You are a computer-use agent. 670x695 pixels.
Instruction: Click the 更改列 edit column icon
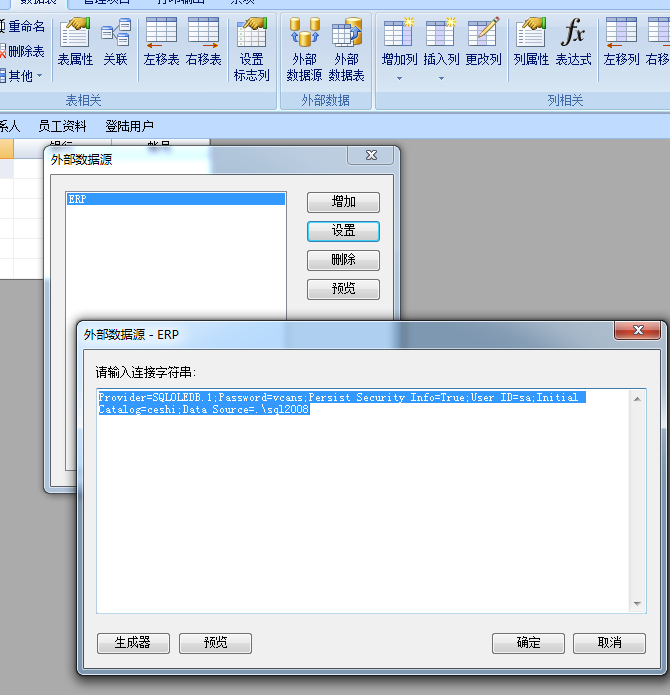coord(483,42)
